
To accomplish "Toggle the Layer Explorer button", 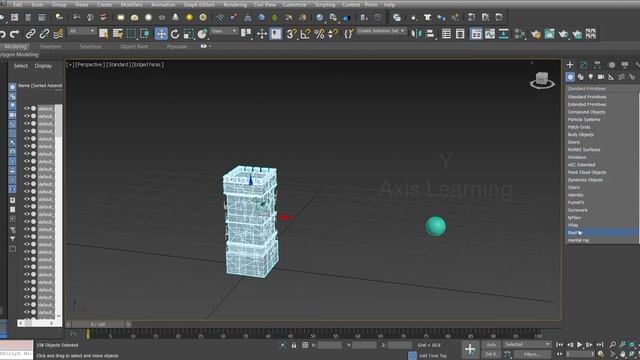I will click(x=460, y=34).
